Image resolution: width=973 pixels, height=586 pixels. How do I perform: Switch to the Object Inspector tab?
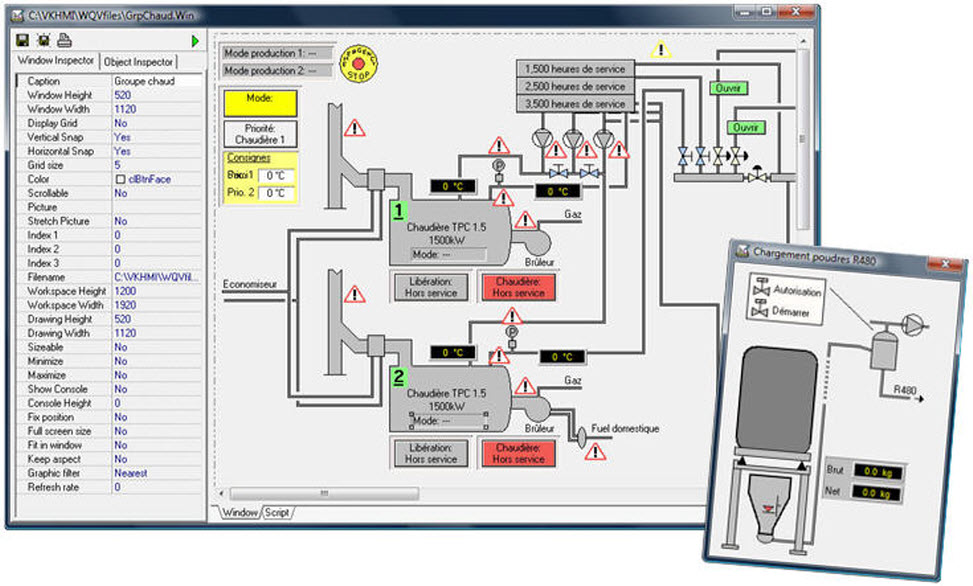(138, 61)
